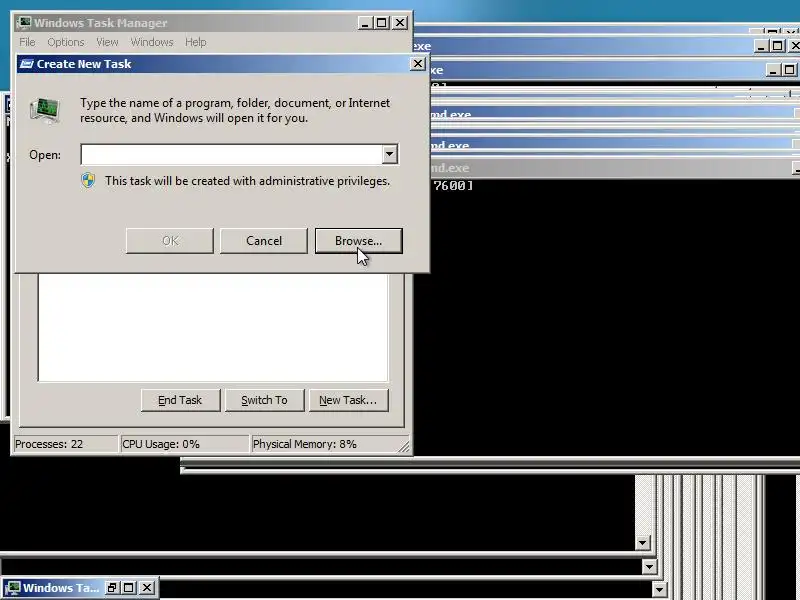Viewport: 800px width, 600px height.
Task: Click the empty task list area
Action: (213, 328)
